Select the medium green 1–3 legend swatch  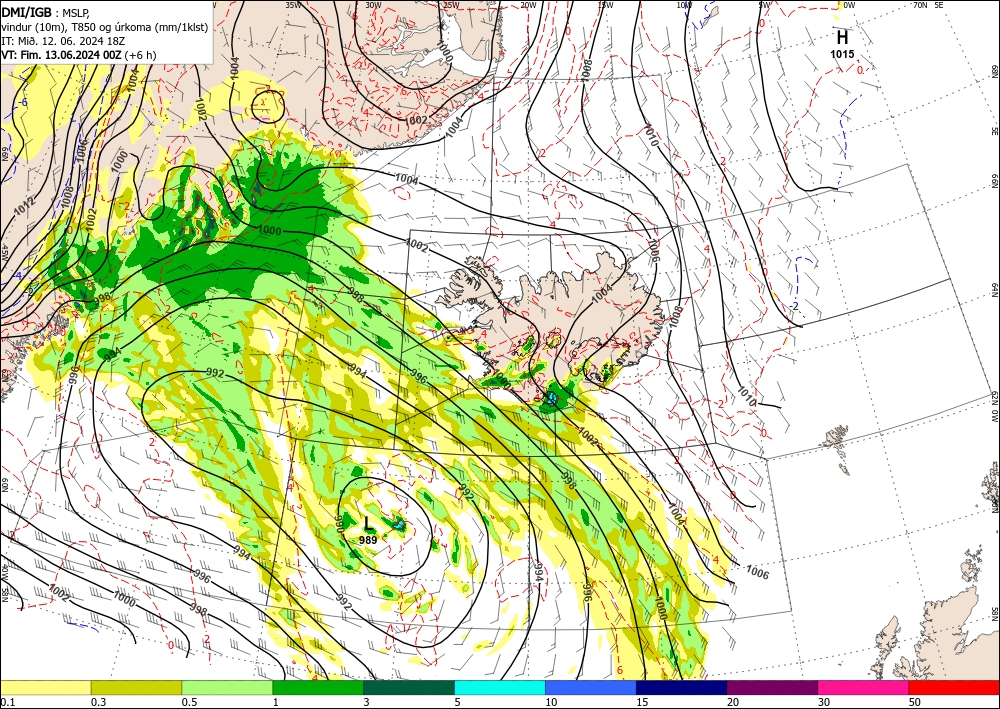(318, 687)
